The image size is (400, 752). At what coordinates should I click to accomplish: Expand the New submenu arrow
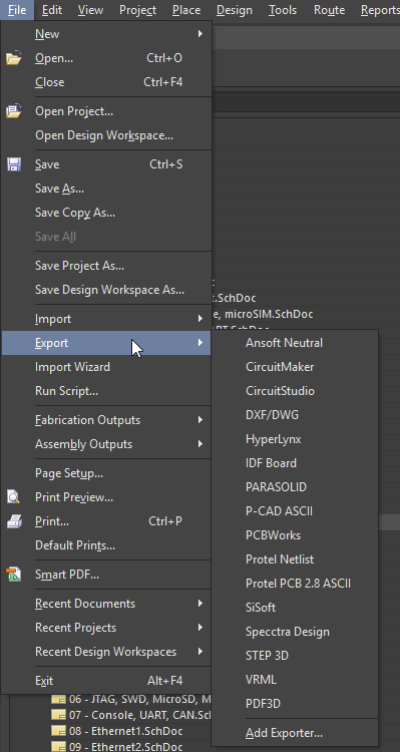click(200, 34)
